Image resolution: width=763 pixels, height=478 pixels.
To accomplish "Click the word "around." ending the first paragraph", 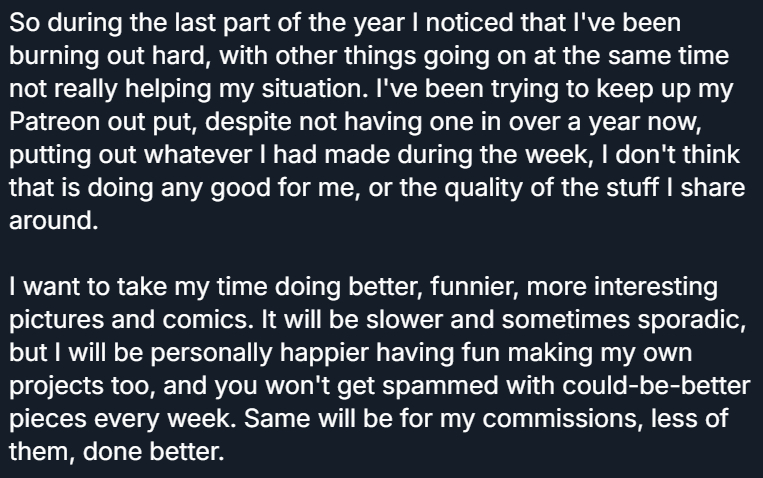I will 54,223.
